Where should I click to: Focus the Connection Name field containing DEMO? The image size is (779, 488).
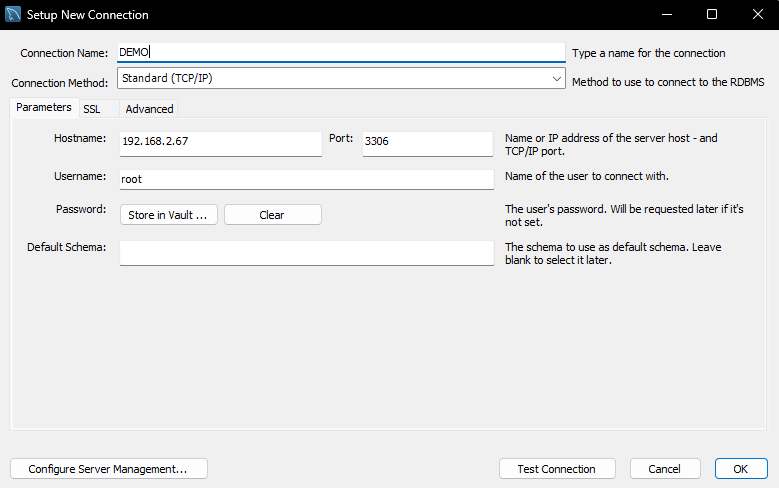coord(340,53)
